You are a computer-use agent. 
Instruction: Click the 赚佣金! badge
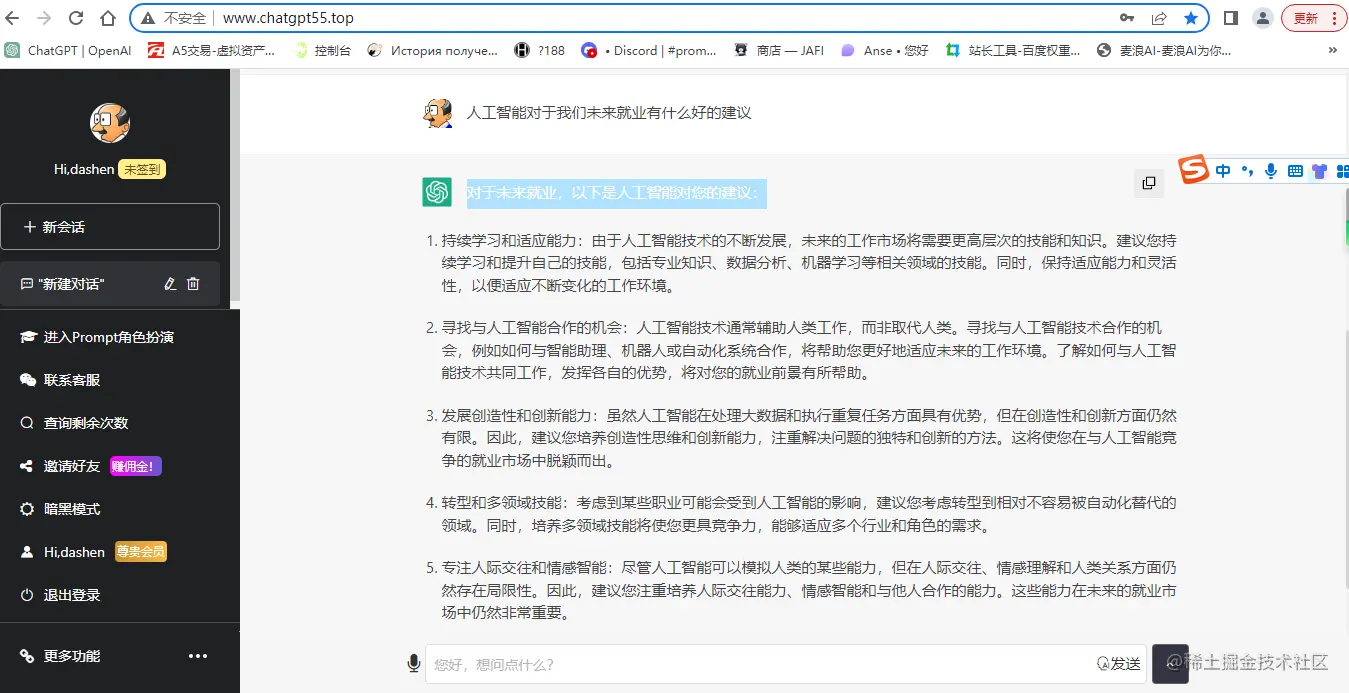pos(136,466)
